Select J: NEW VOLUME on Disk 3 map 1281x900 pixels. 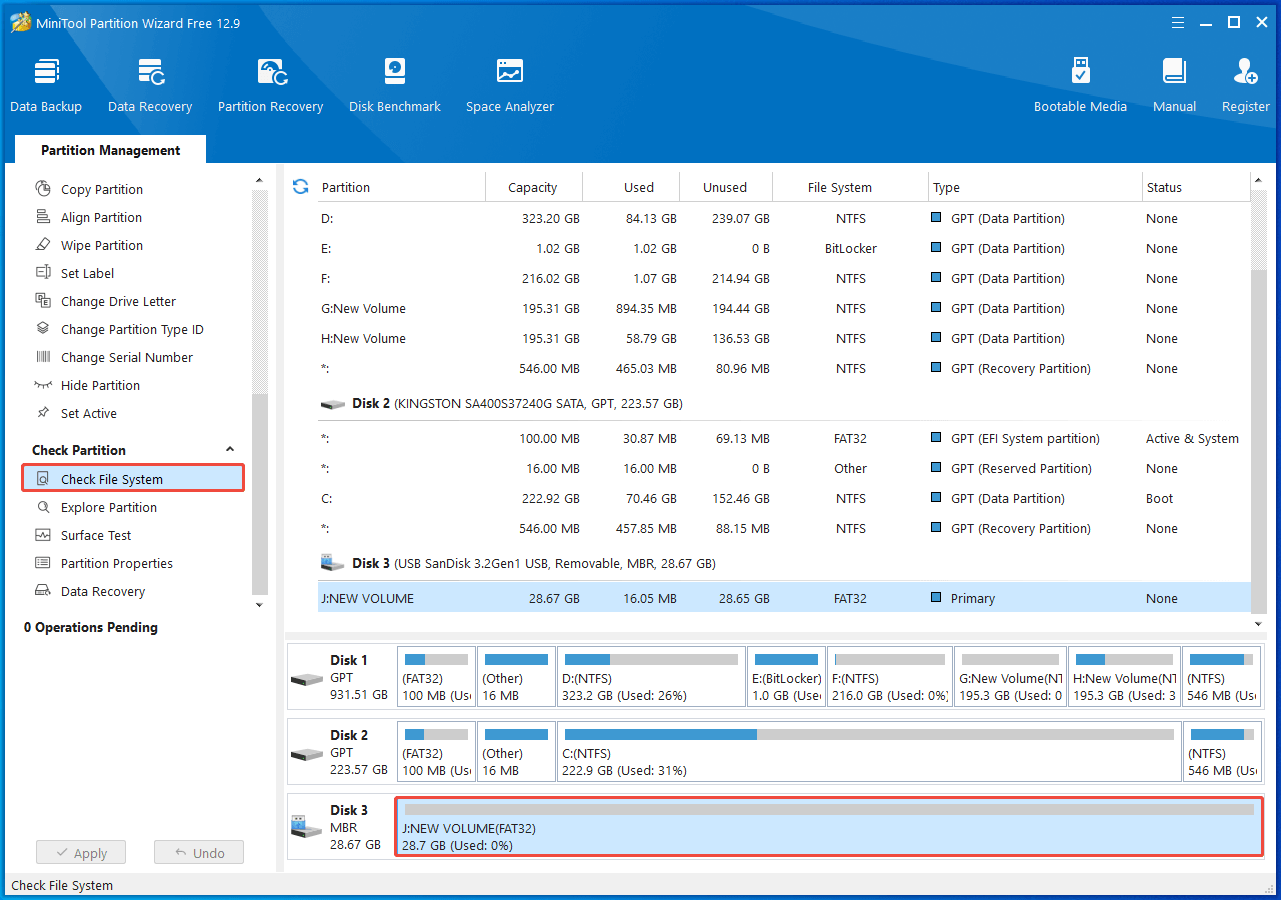(x=829, y=827)
